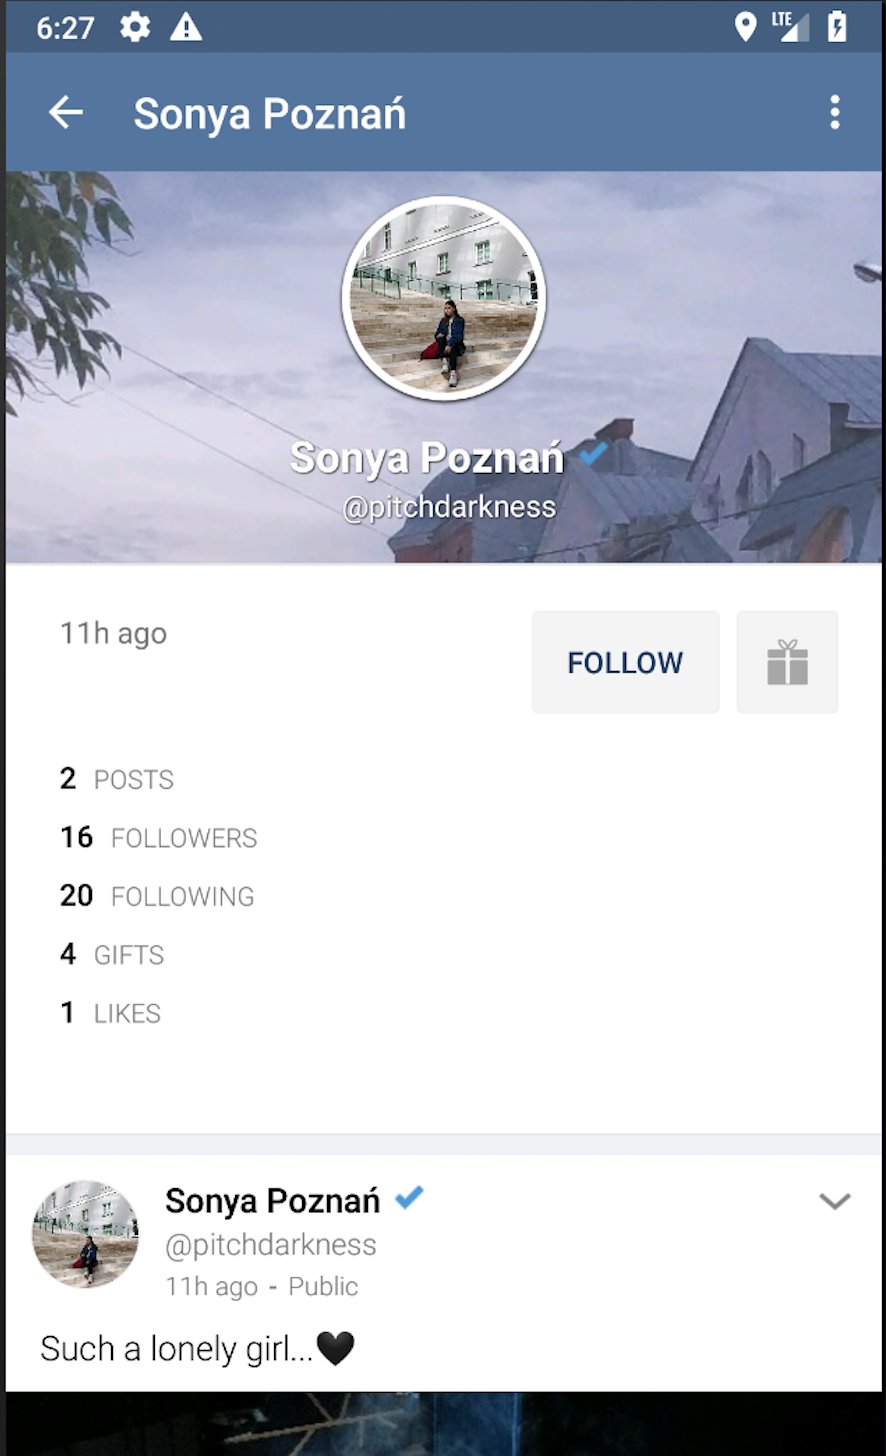
Task: View the 4 gifts received
Action: click(x=112, y=955)
